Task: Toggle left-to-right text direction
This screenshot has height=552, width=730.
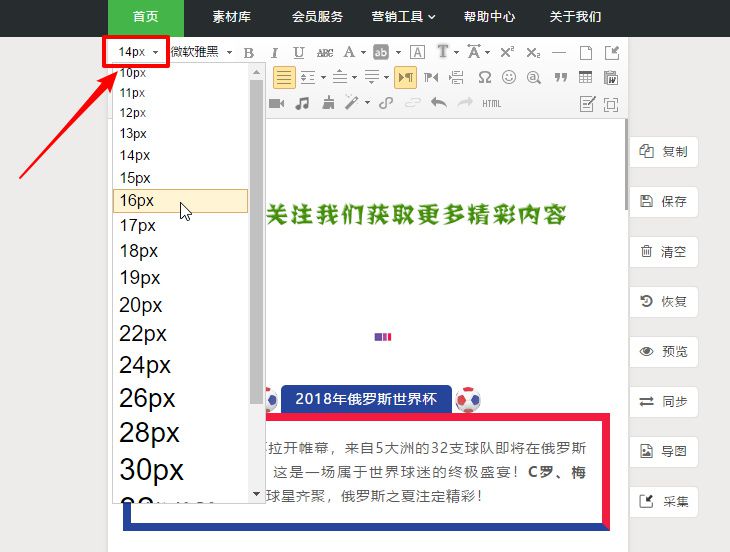Action: click(x=406, y=77)
